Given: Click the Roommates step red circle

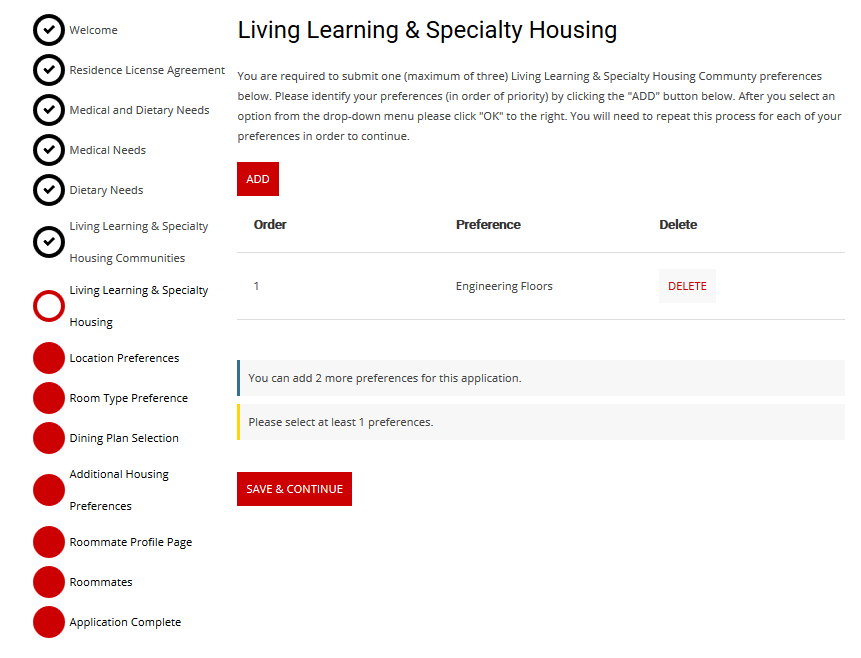Looking at the screenshot, I should (x=49, y=582).
